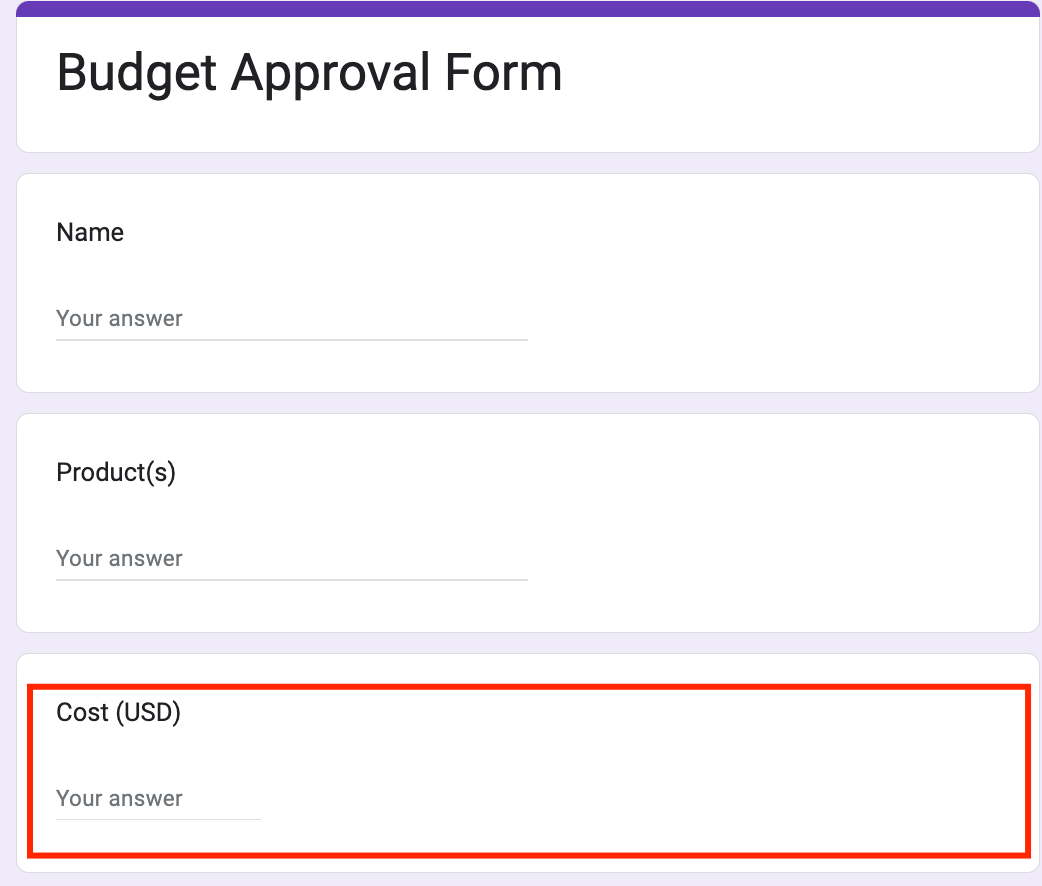Select the Name question label
Screen dimensions: 1042x886
click(x=89, y=232)
